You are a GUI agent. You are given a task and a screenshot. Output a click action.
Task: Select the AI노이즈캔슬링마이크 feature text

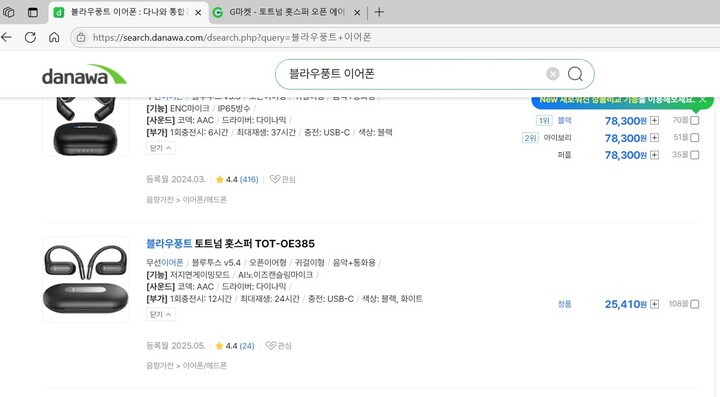pyautogui.click(x=276, y=275)
